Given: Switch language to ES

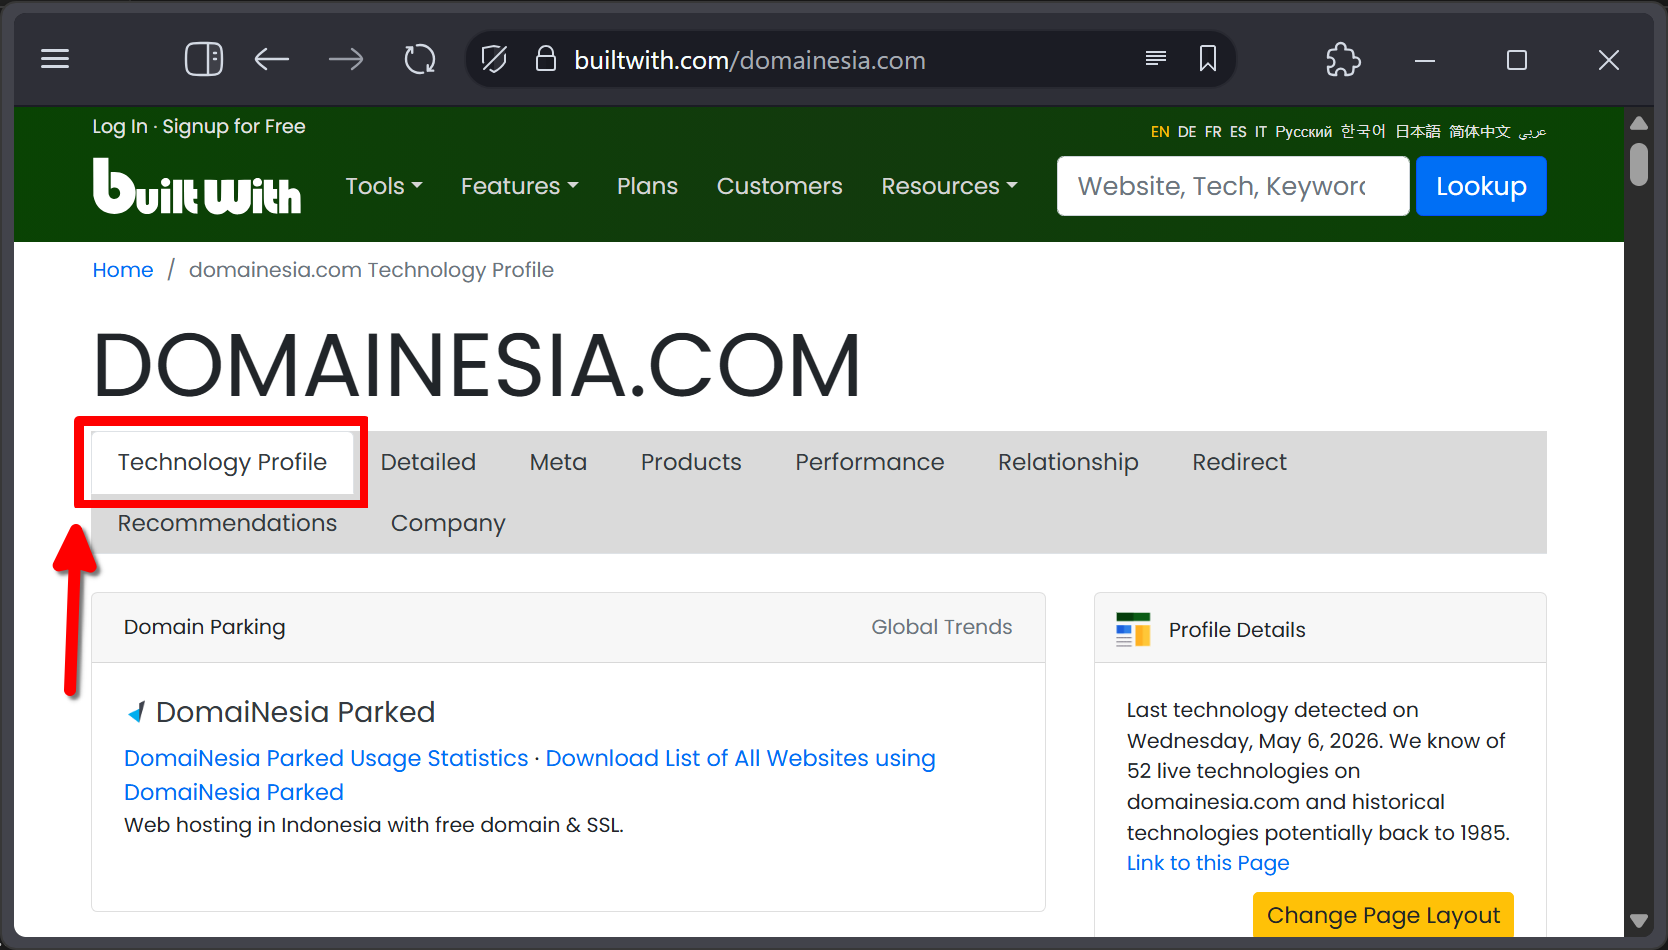Looking at the screenshot, I should tap(1238, 132).
